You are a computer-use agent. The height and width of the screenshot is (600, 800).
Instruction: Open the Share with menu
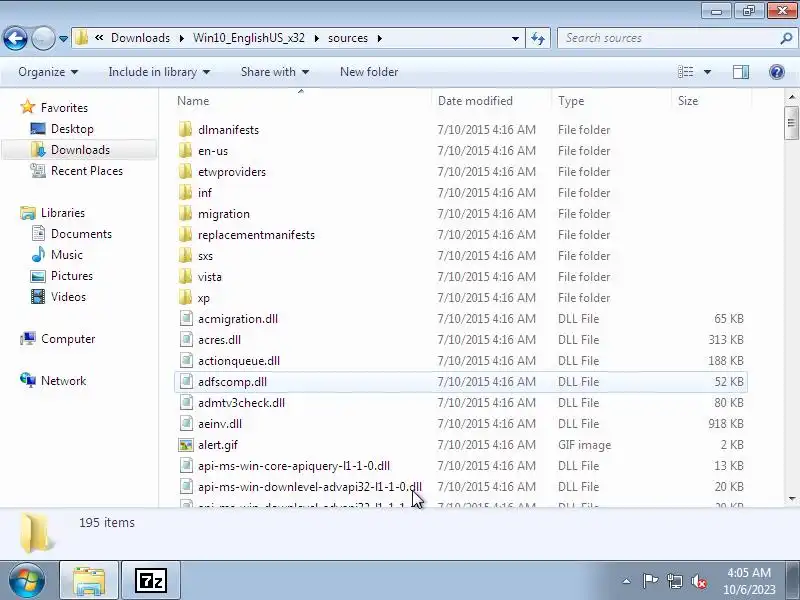click(x=274, y=72)
